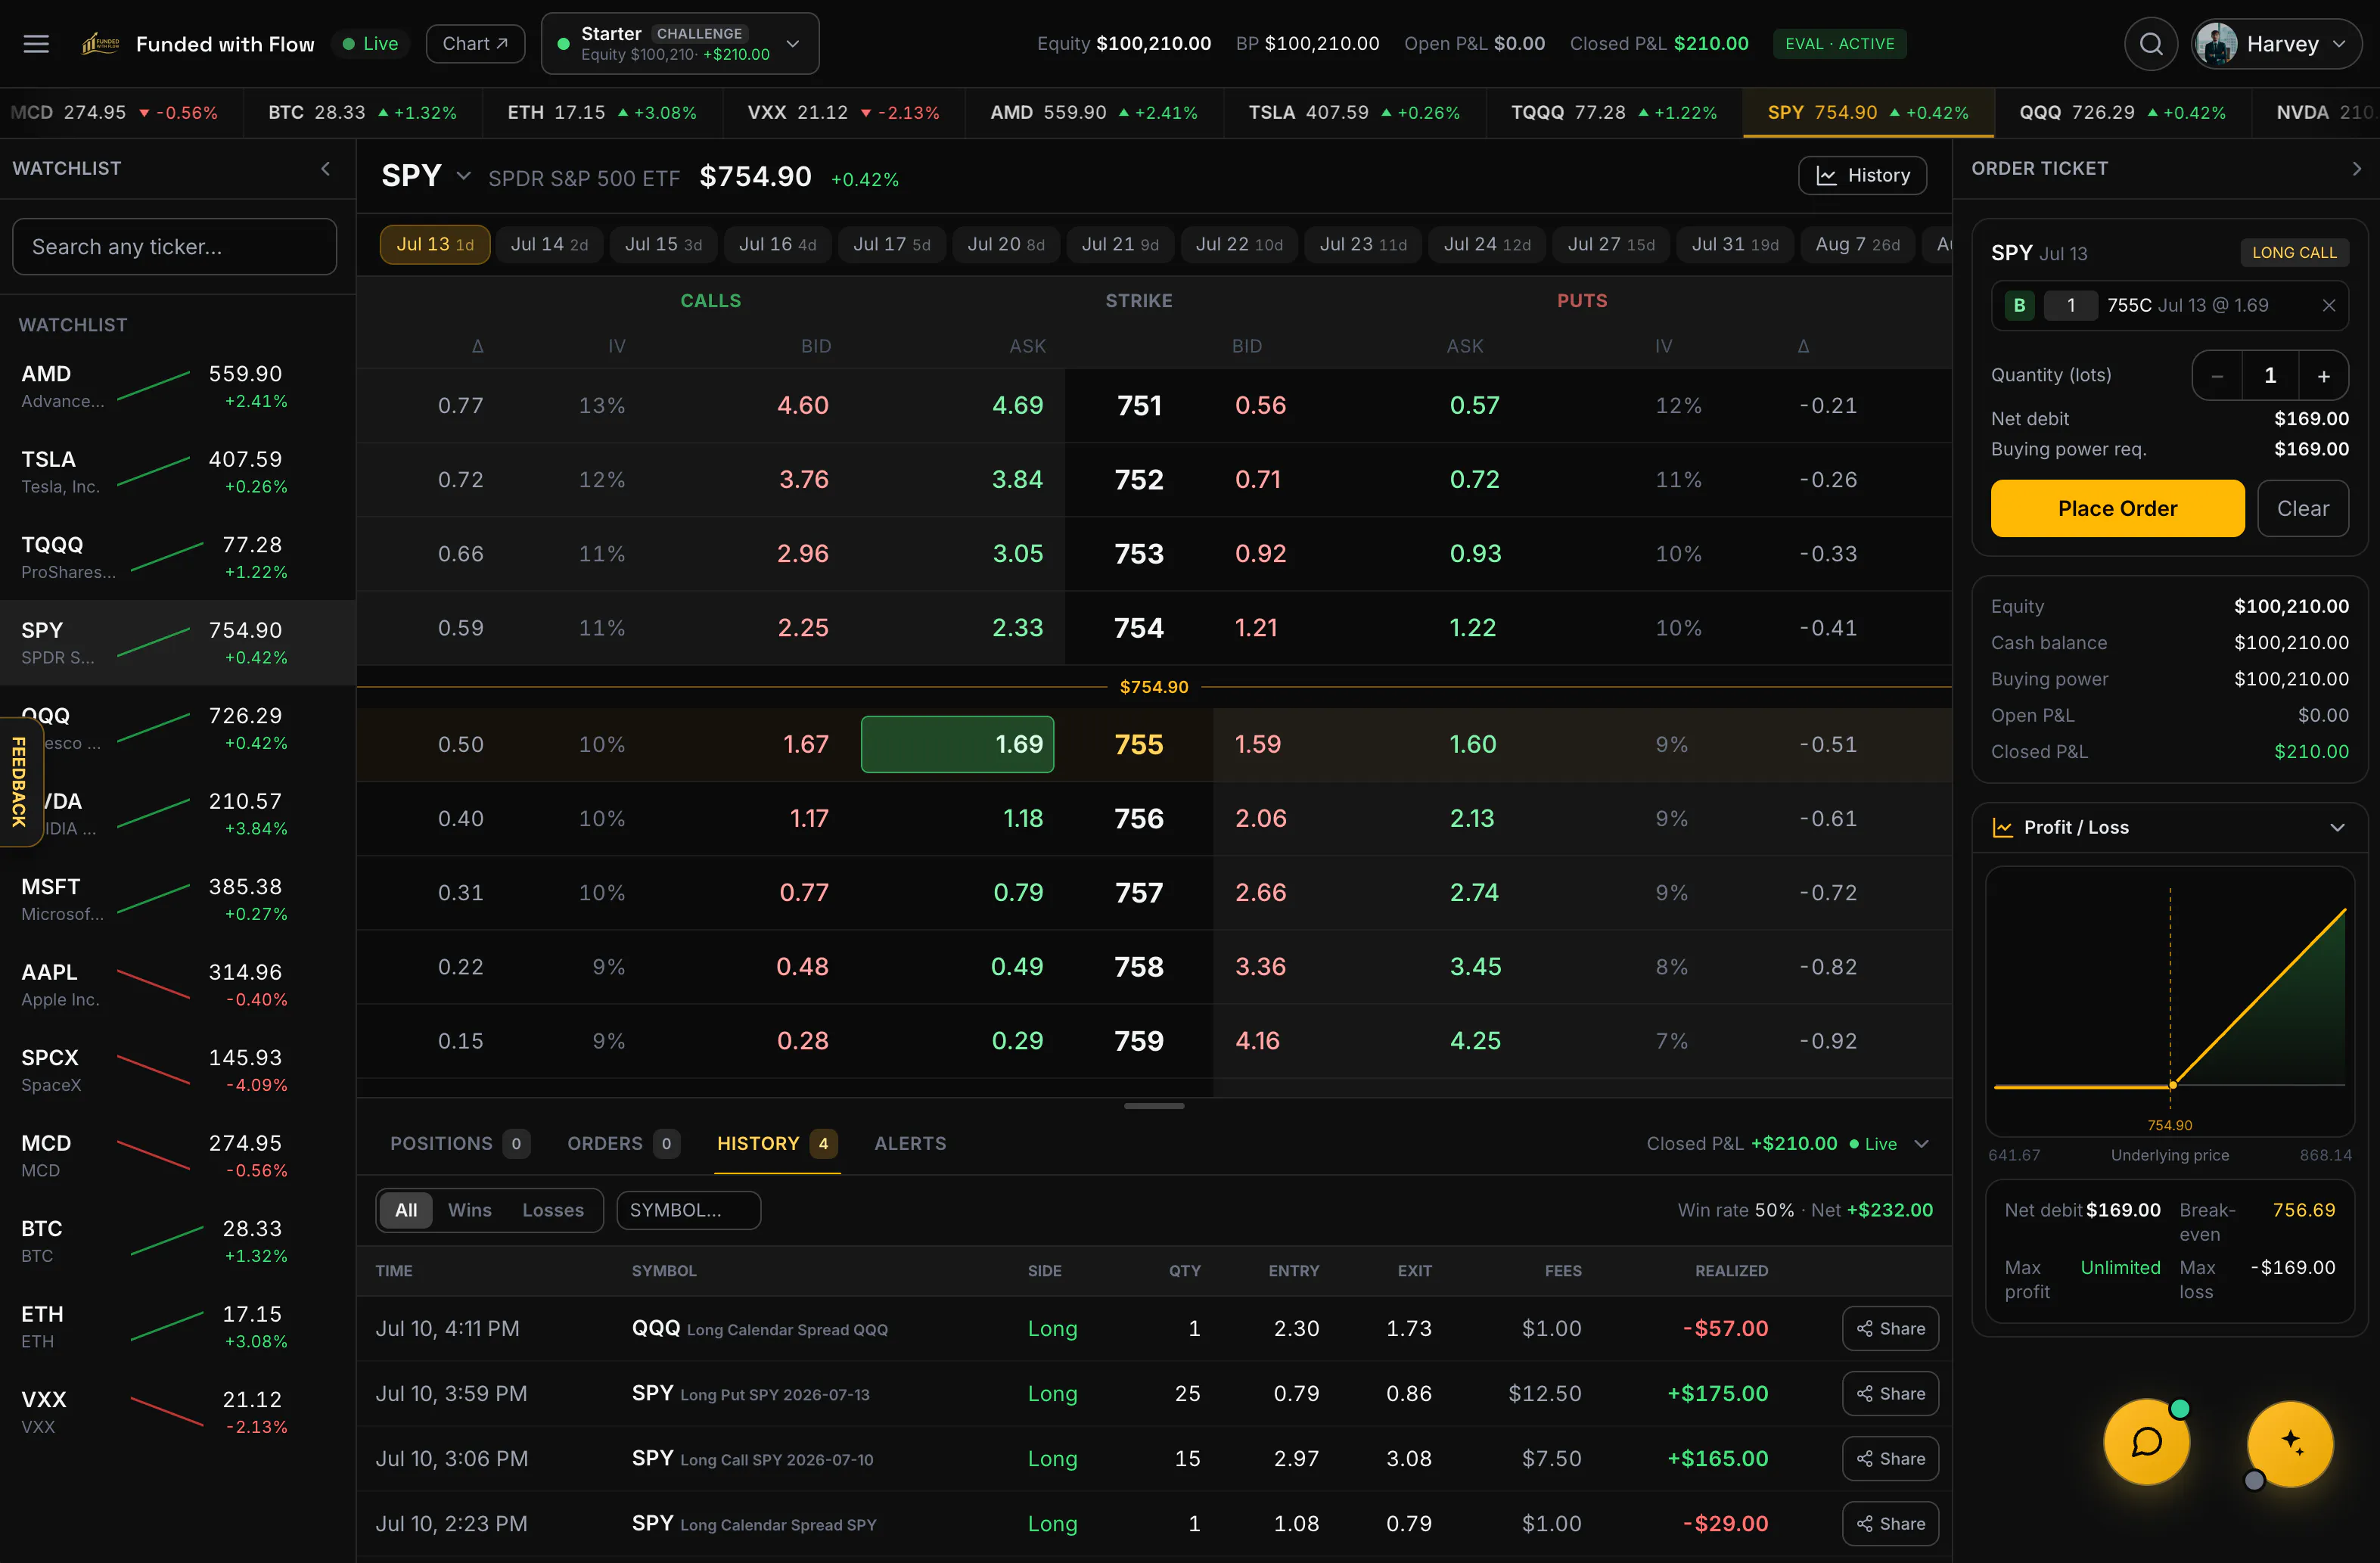Clear the order ticket
2380x1563 pixels.
(2302, 509)
